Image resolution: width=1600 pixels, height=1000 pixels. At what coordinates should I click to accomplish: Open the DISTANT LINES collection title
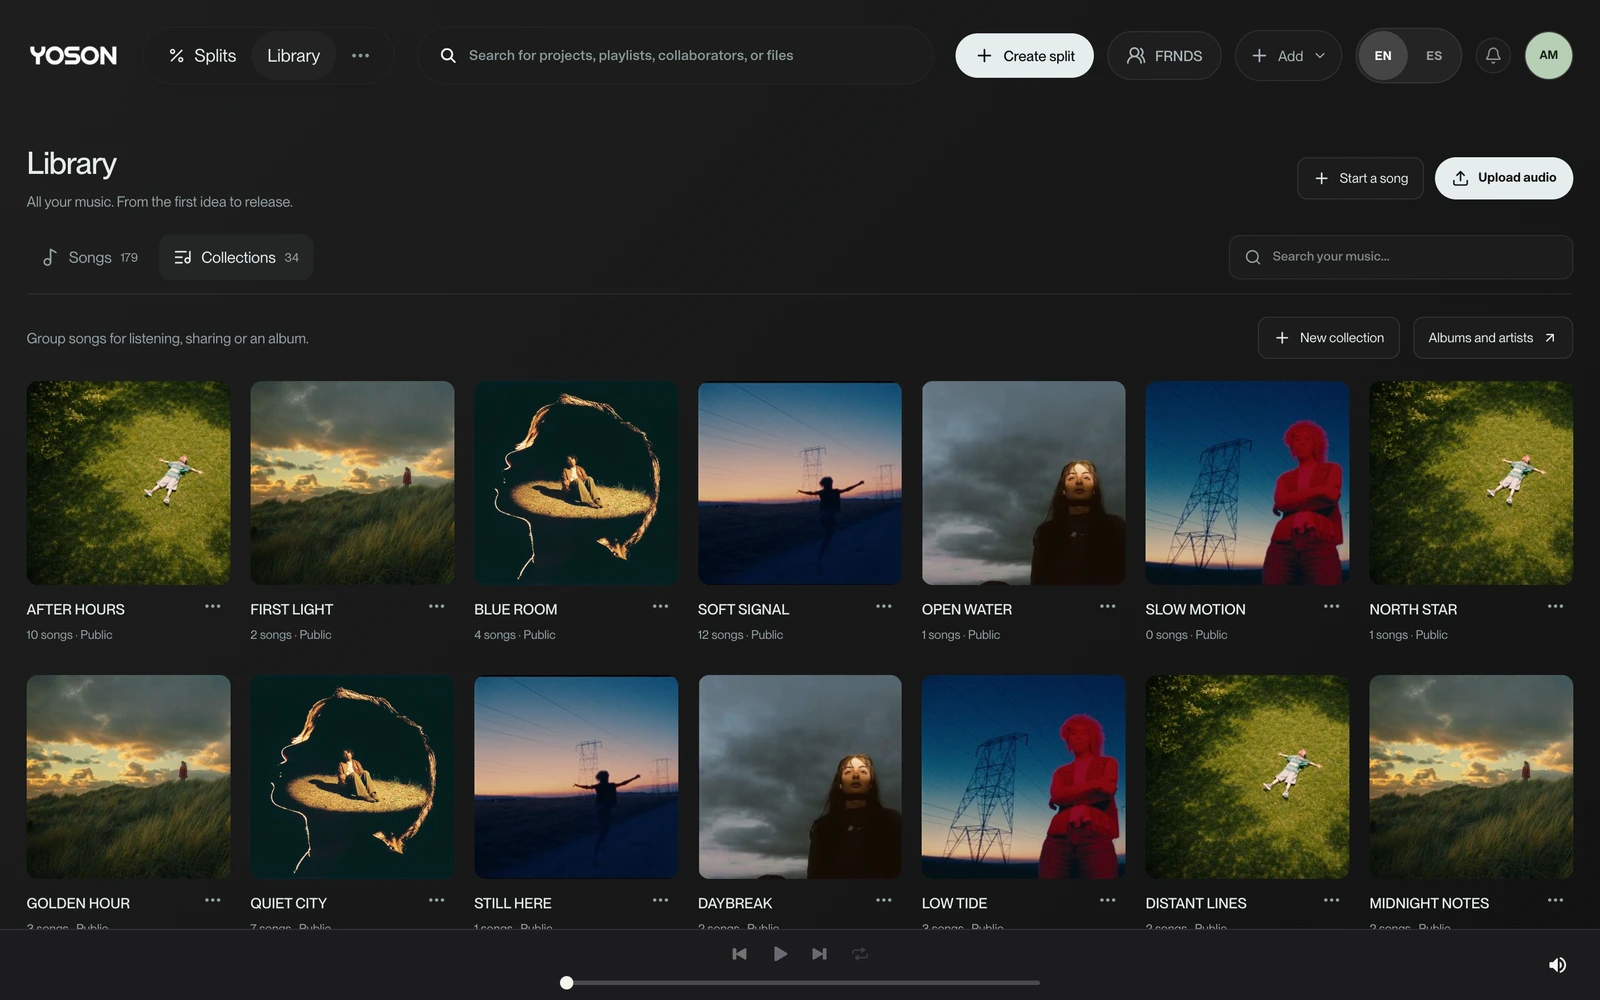tap(1196, 904)
